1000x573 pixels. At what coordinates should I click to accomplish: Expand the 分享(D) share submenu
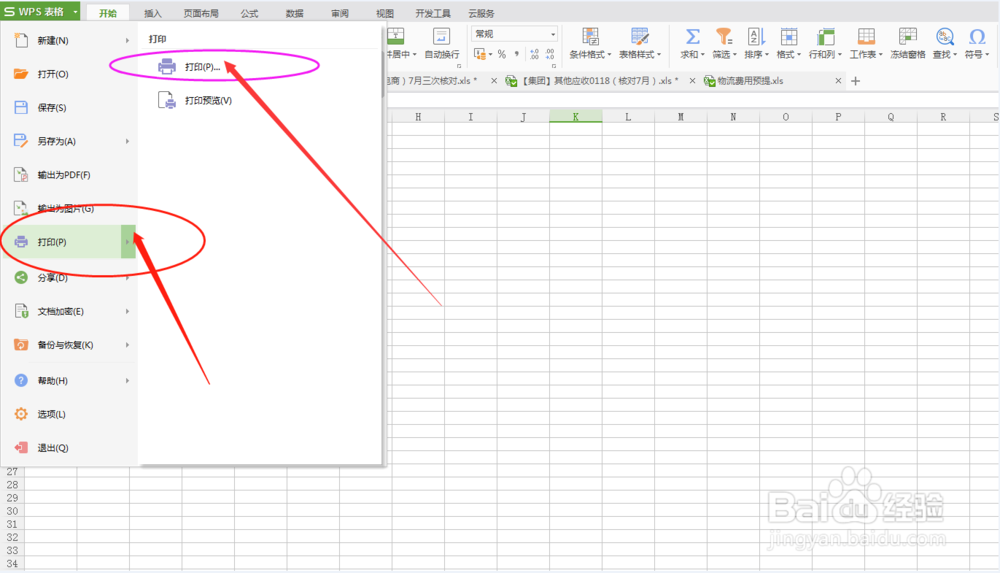tap(128, 278)
